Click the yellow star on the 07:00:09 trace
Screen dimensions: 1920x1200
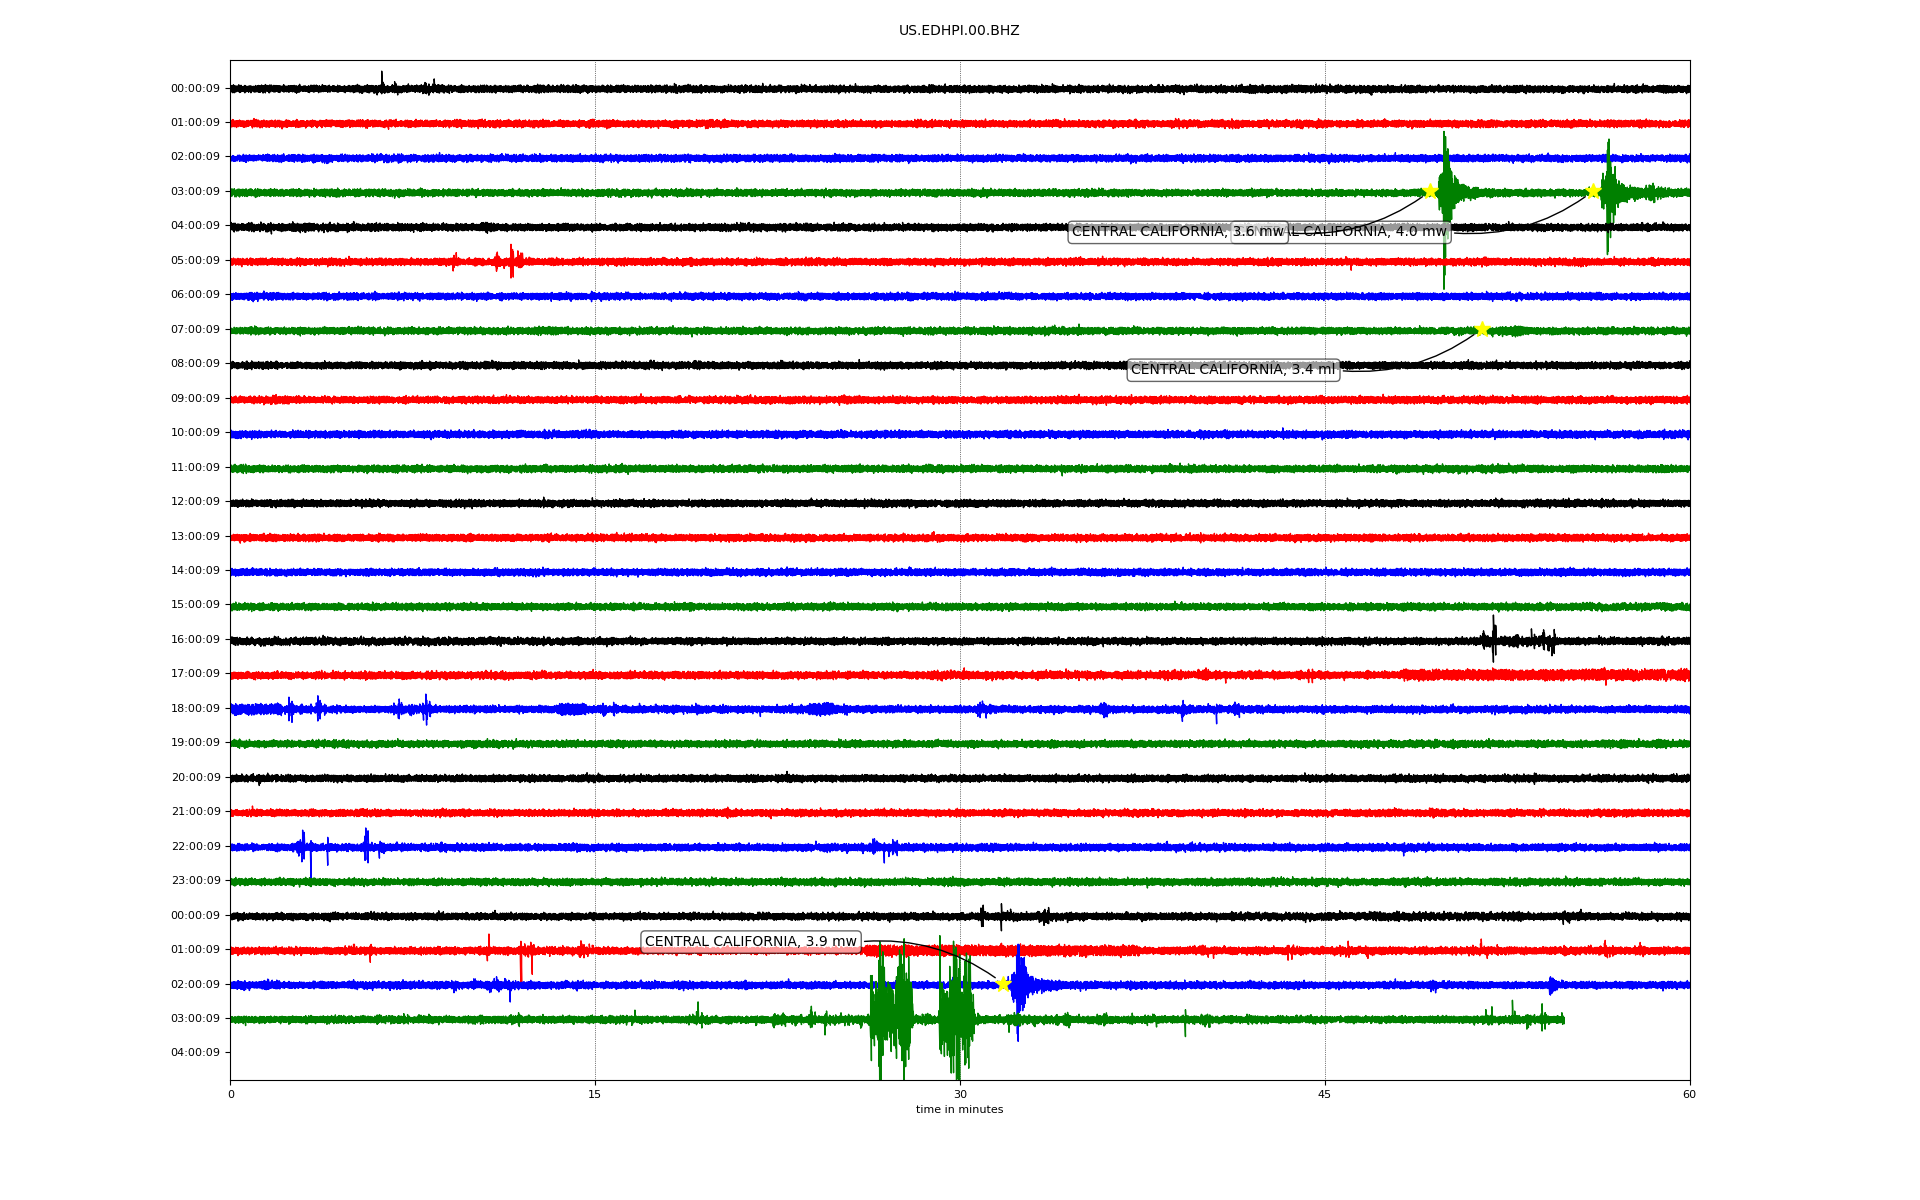coord(1482,329)
